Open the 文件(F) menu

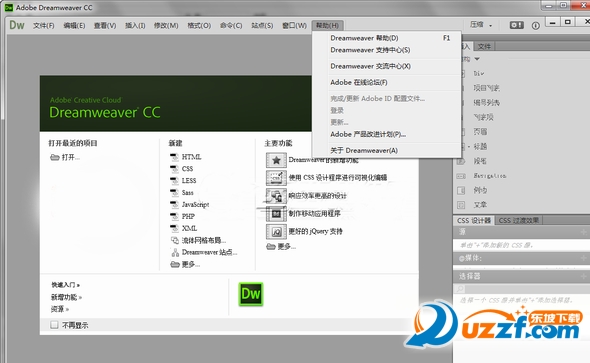point(44,26)
